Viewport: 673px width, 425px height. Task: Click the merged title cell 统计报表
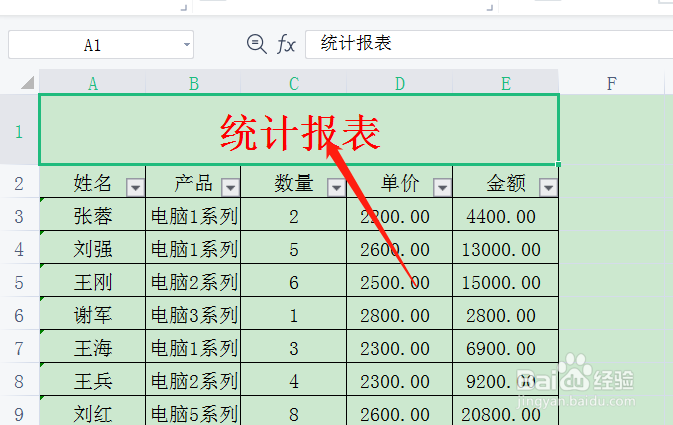point(299,130)
